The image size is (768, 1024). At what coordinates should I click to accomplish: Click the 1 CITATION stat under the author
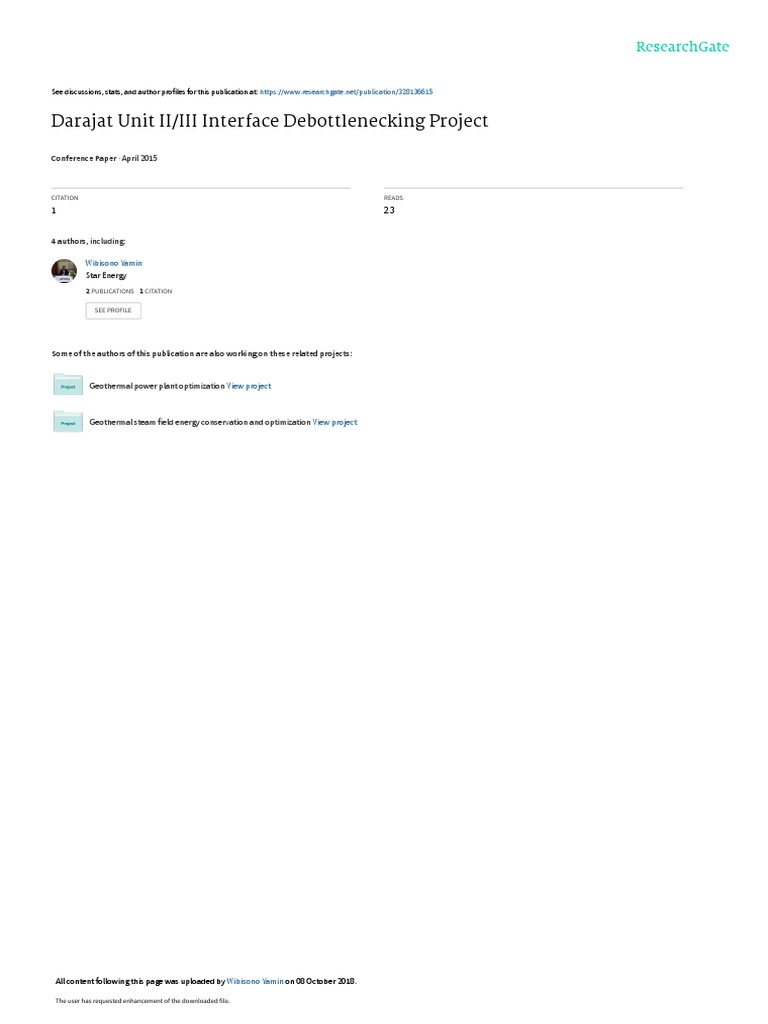(156, 291)
